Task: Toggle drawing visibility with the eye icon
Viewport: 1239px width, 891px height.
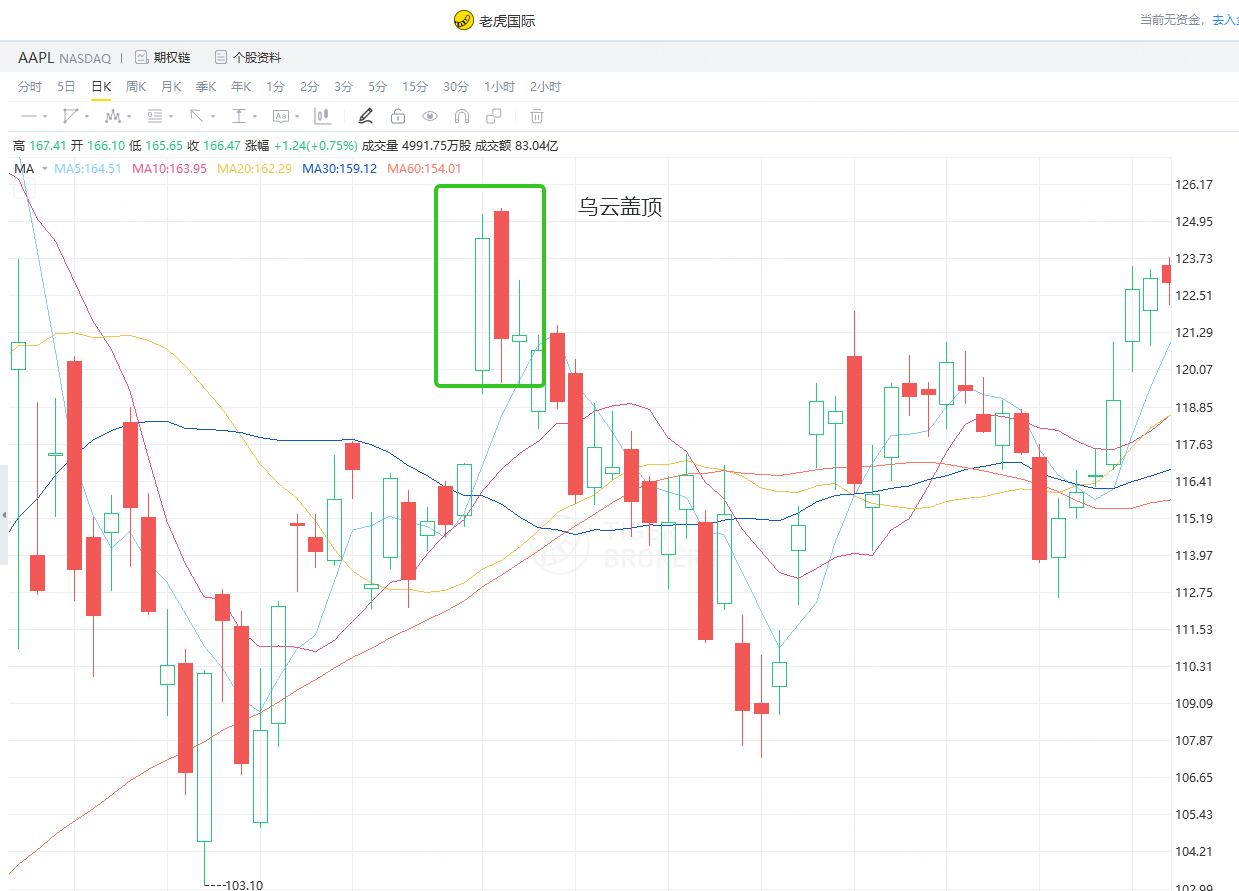Action: [x=430, y=116]
